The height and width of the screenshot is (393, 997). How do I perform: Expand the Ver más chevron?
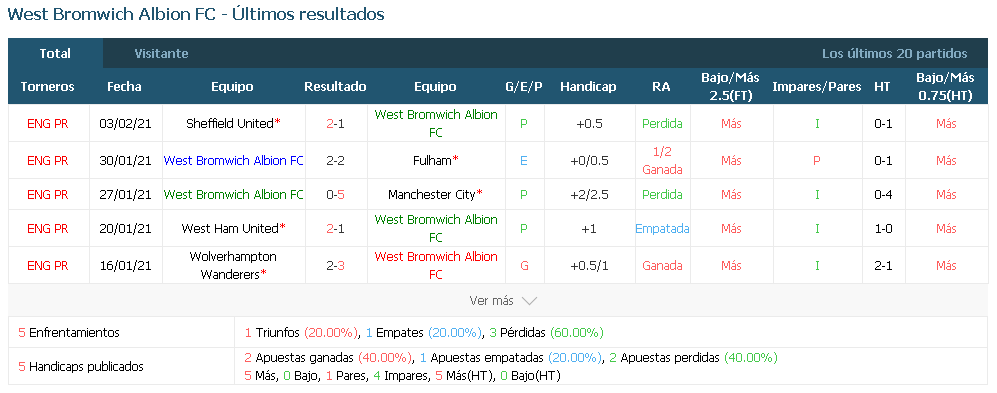click(529, 301)
